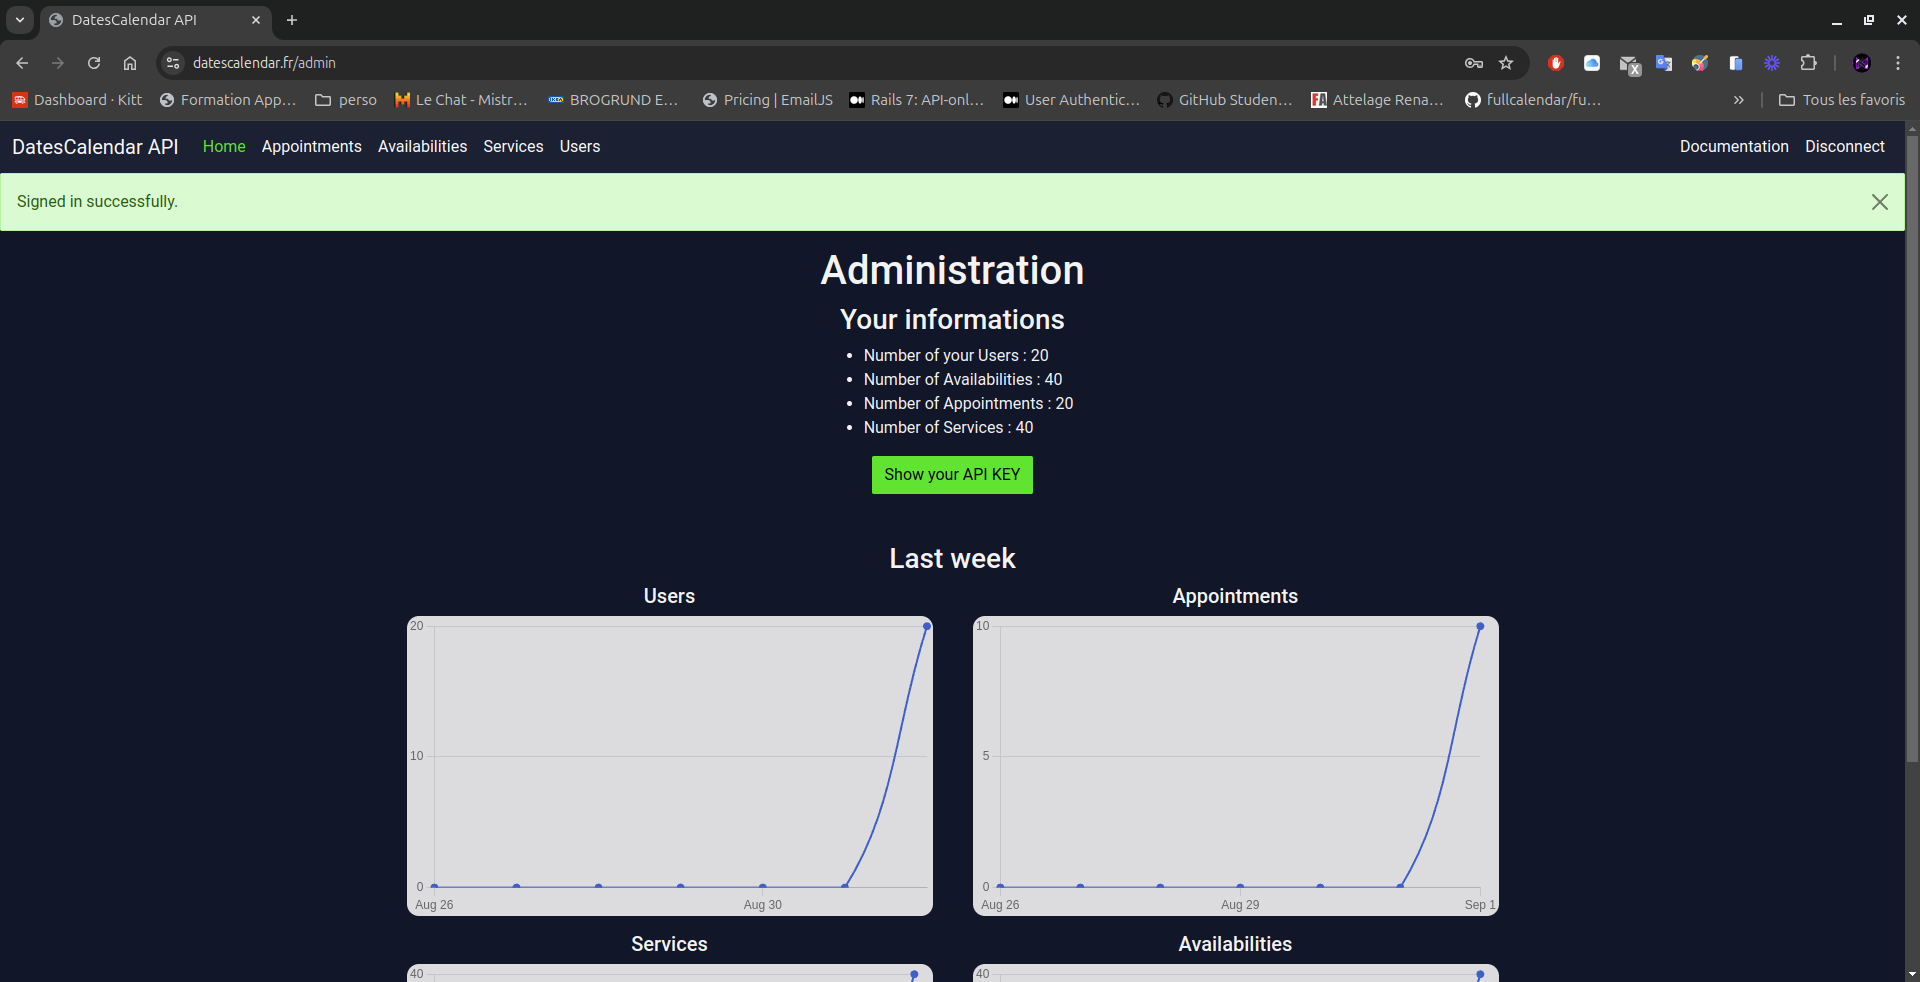Open the Documentation link

point(1733,147)
